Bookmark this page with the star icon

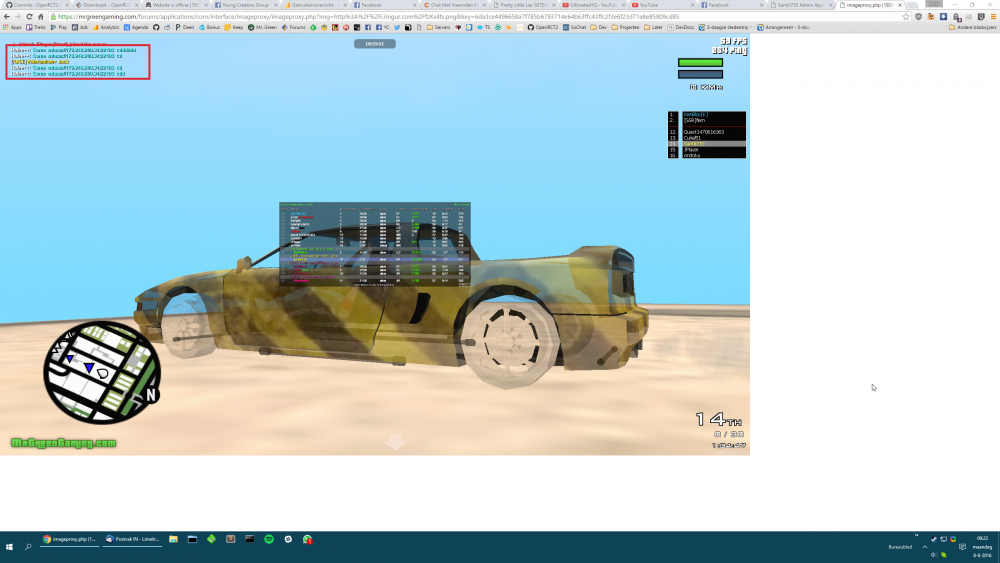[x=906, y=17]
